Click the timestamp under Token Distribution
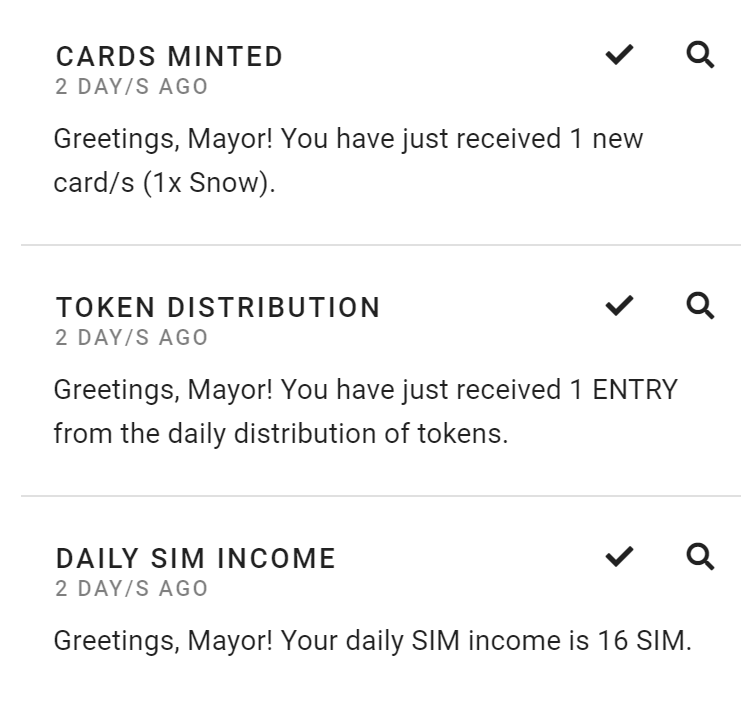The image size is (756, 705). (131, 338)
